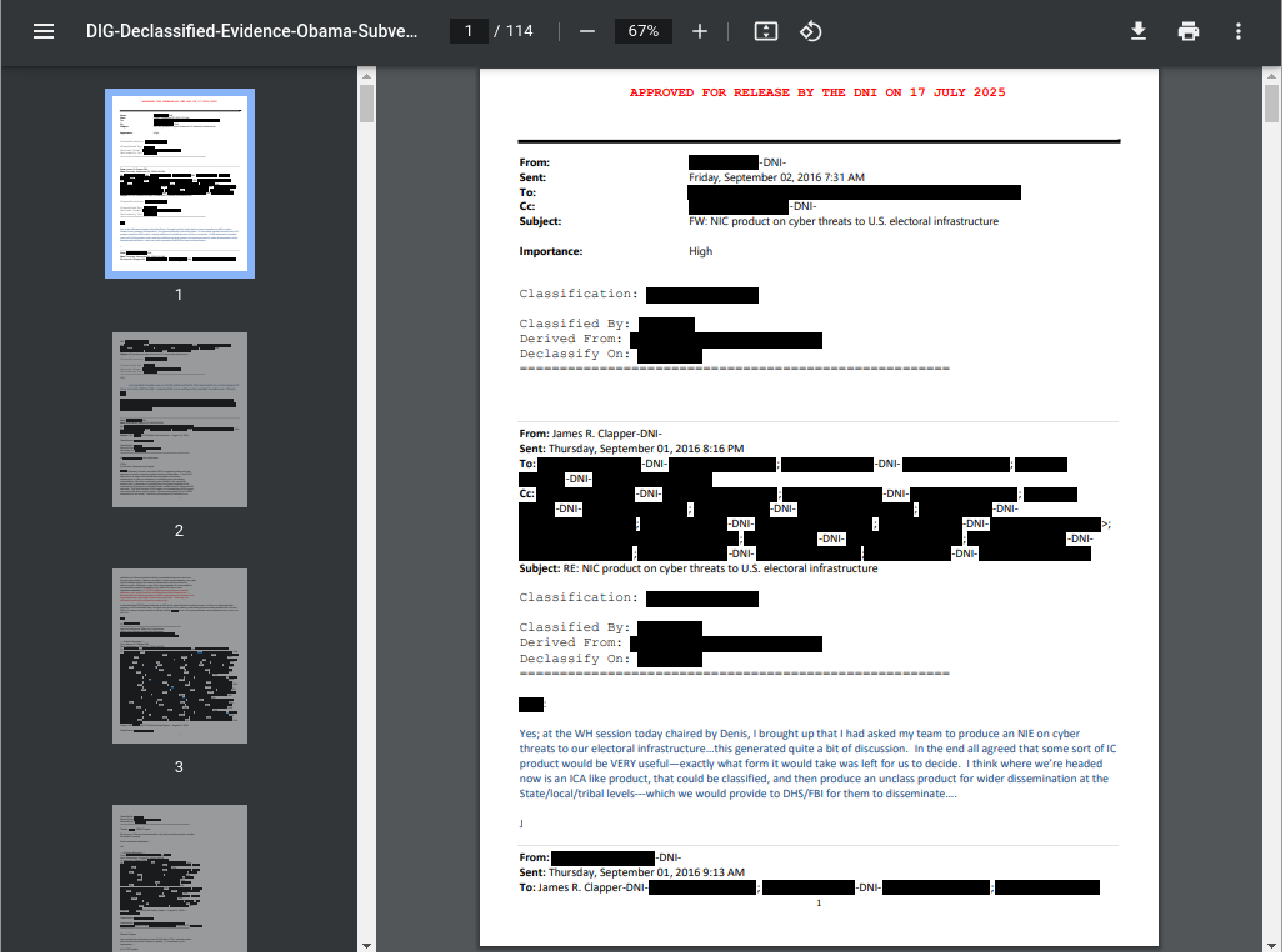Screen dimensions: 1282x952
Task: Click the fit to page icon
Action: [x=765, y=31]
